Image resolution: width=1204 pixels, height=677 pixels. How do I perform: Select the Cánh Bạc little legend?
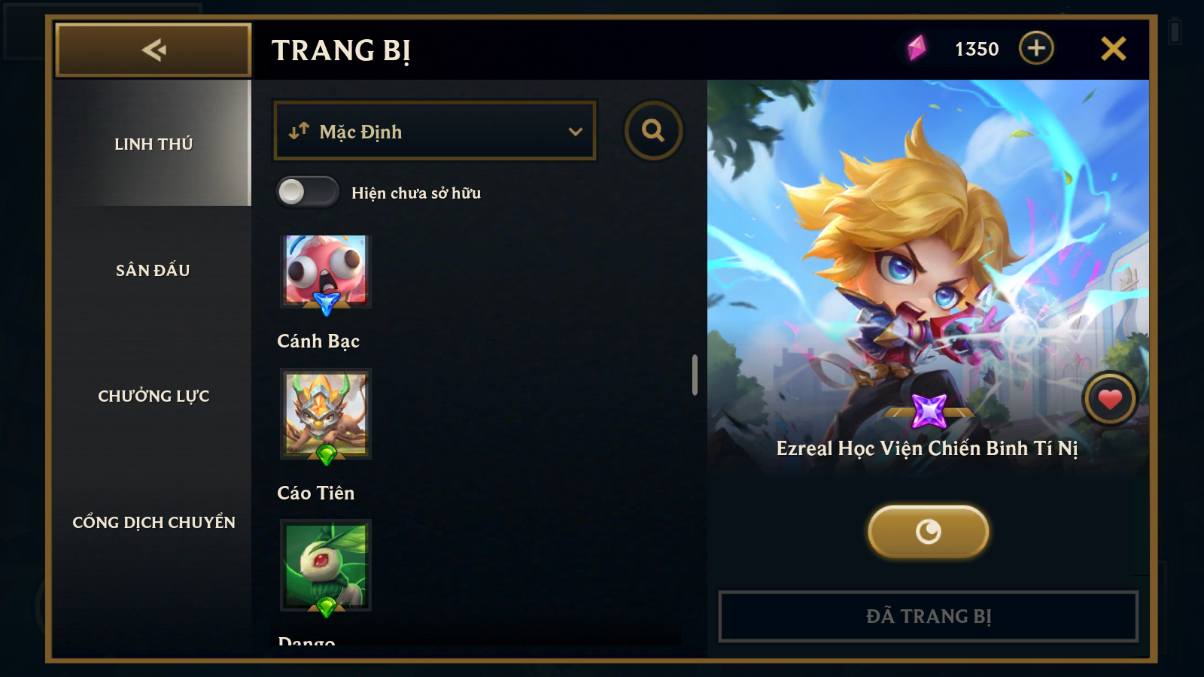click(x=326, y=271)
